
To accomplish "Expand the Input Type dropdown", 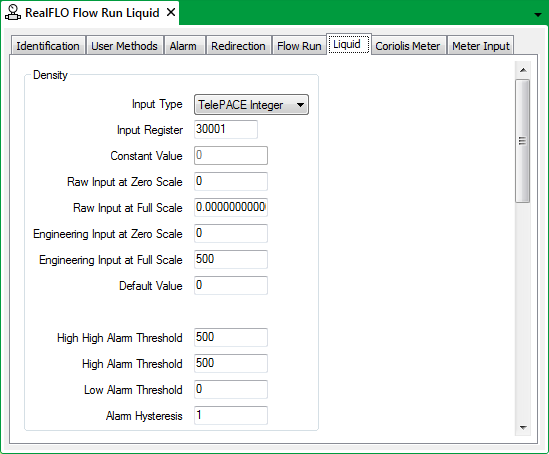I will click(251, 105).
